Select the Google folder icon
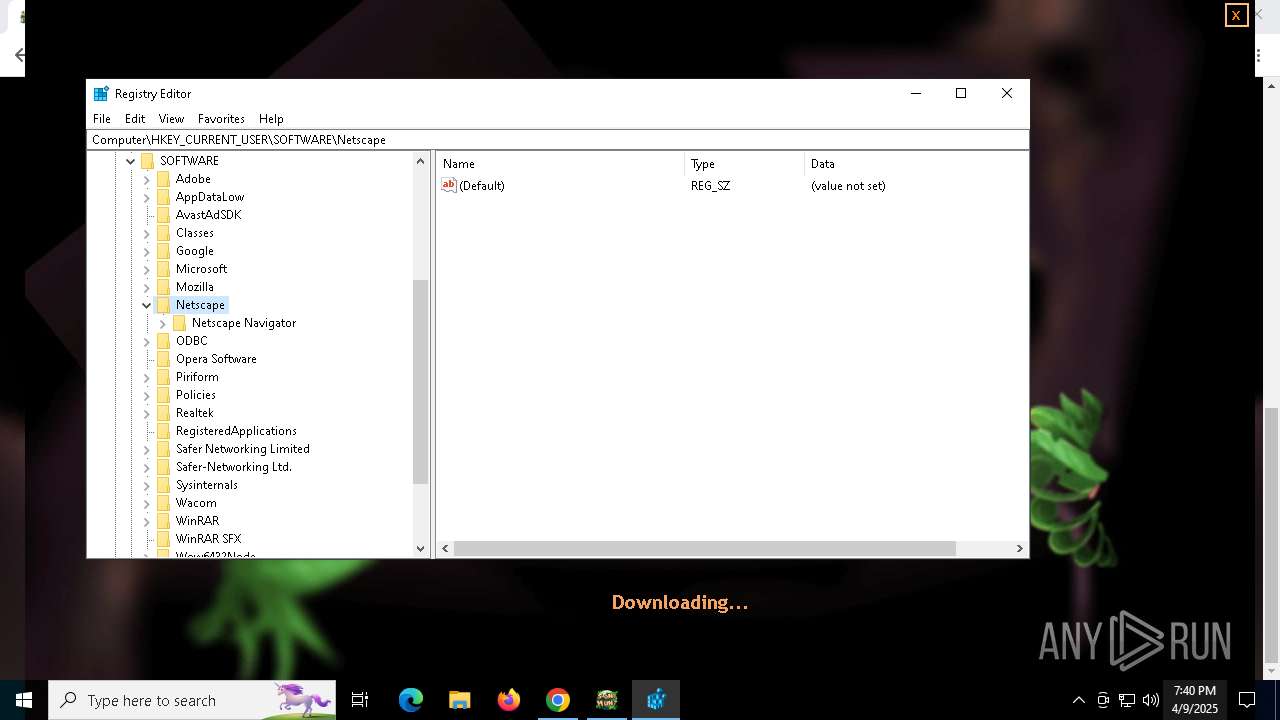 click(164, 251)
